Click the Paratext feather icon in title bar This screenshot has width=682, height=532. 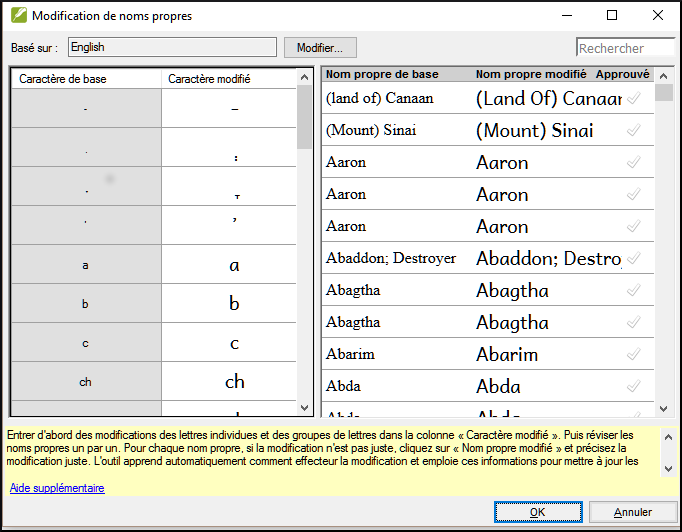pyautogui.click(x=19, y=15)
